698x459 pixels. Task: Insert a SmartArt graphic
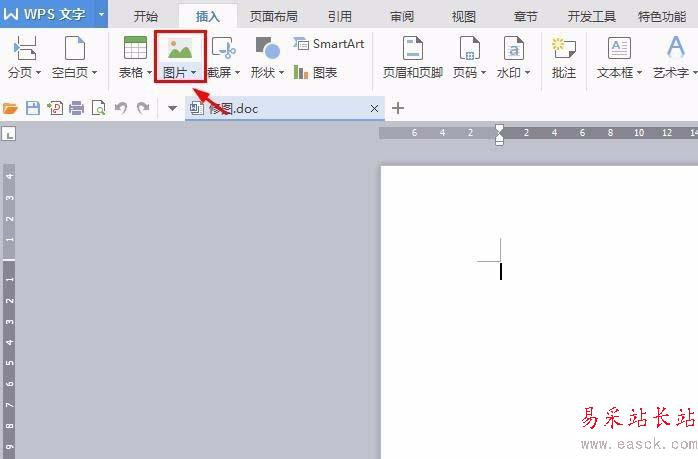(x=329, y=44)
